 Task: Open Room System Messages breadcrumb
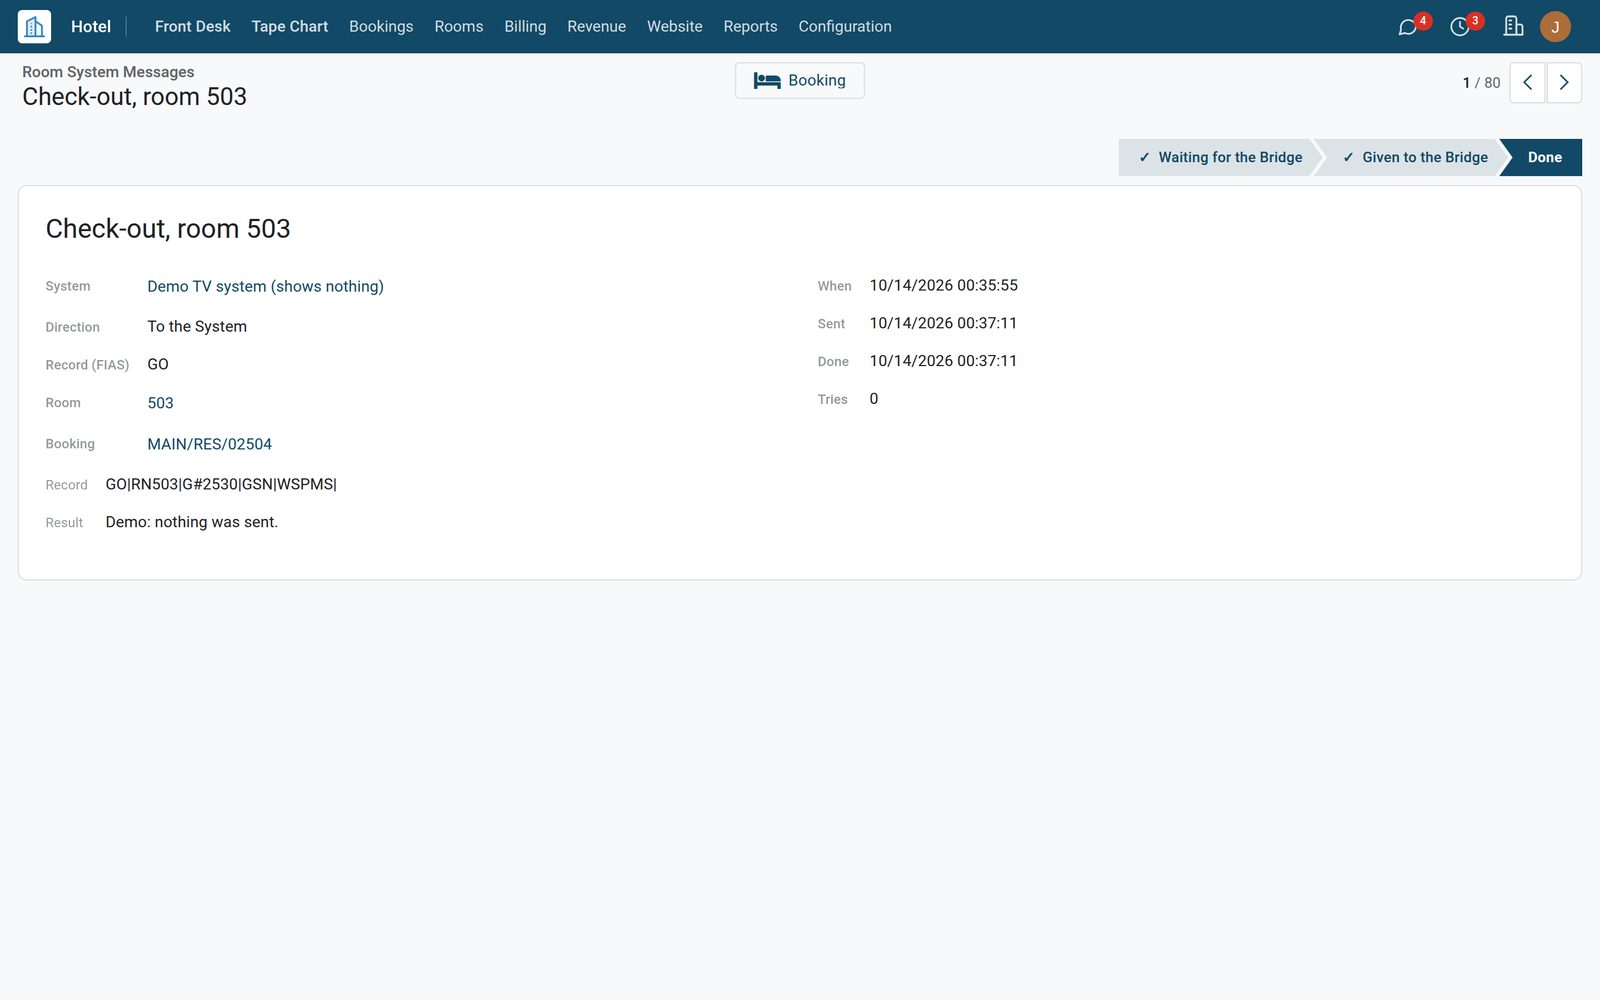coord(108,72)
